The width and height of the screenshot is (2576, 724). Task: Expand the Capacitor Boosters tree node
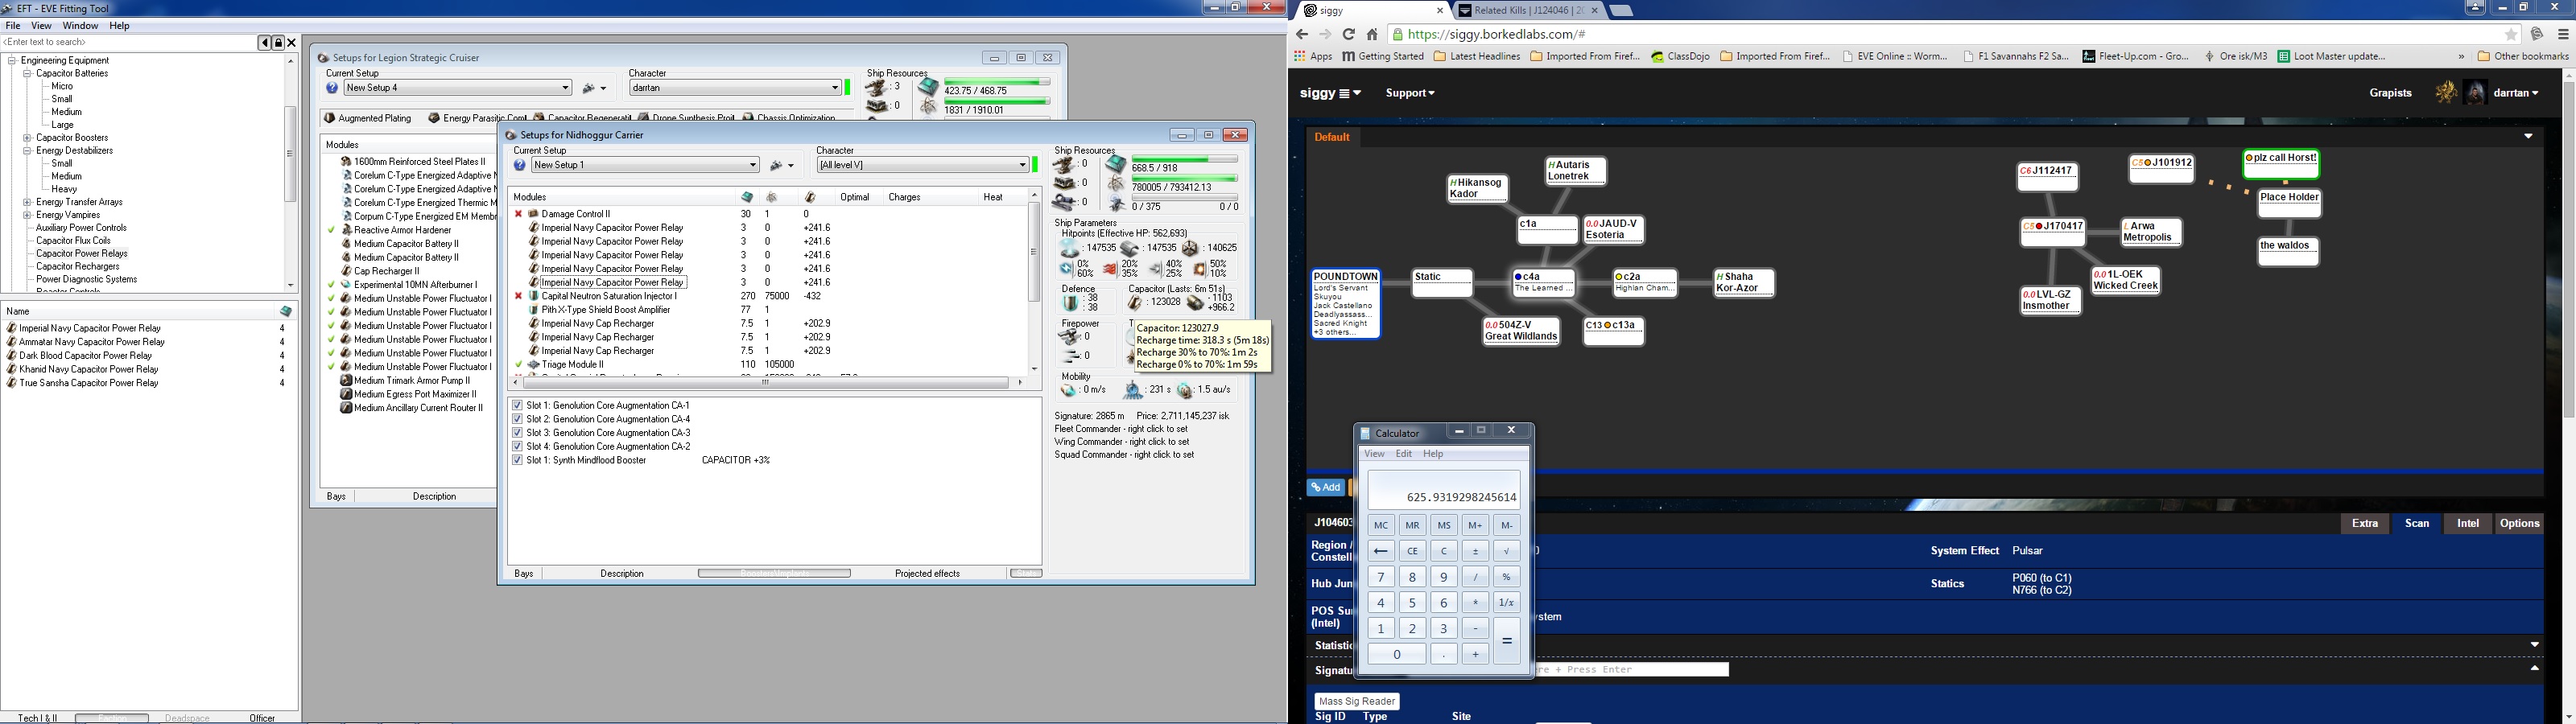point(28,138)
